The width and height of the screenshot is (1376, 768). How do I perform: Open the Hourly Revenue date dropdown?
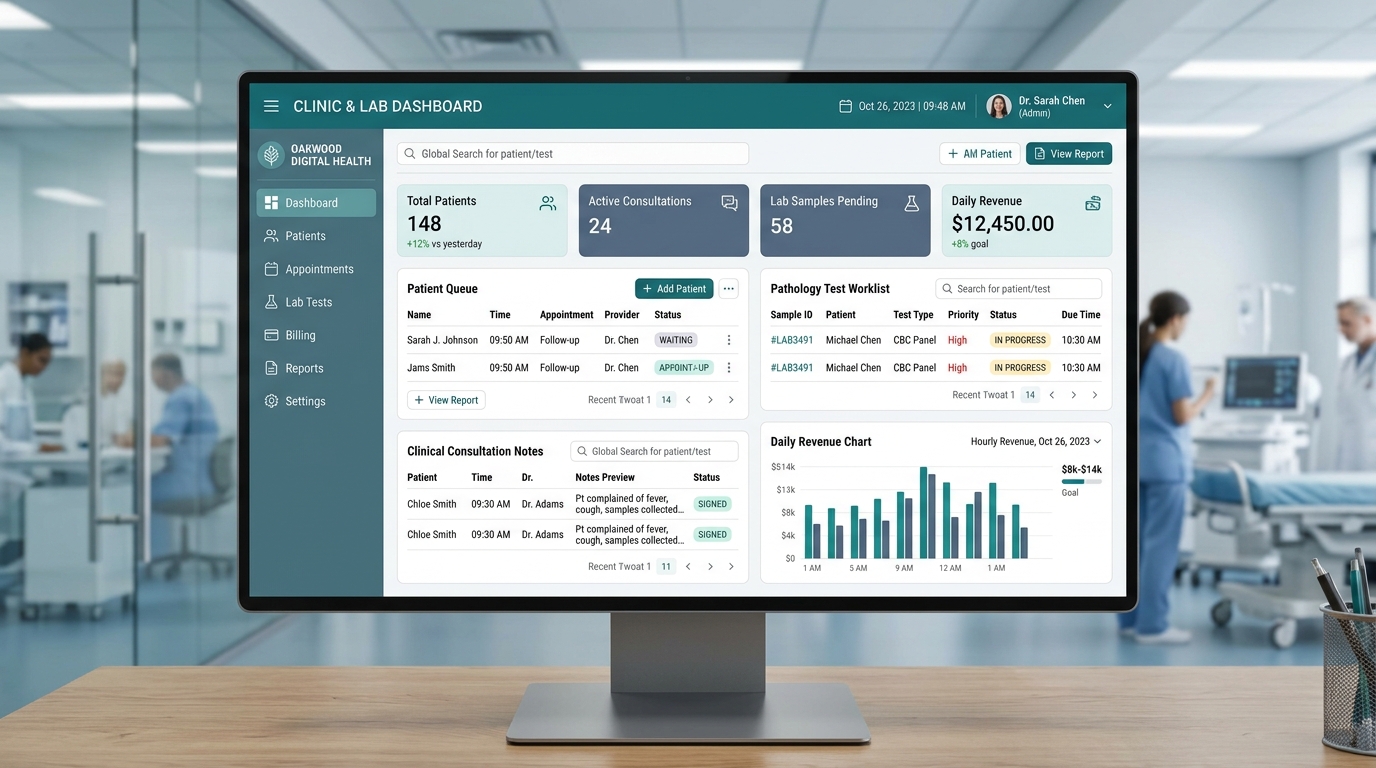coord(1036,441)
